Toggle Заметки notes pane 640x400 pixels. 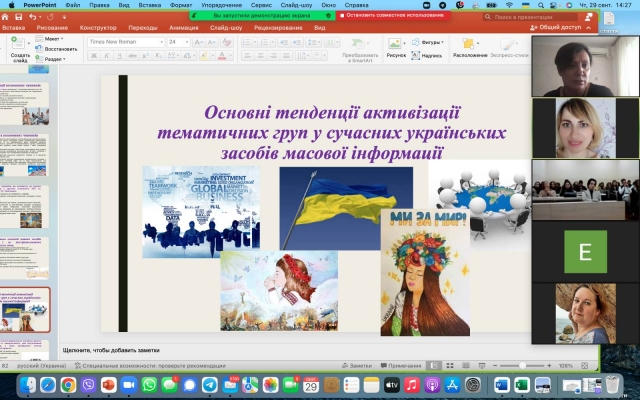[357, 365]
